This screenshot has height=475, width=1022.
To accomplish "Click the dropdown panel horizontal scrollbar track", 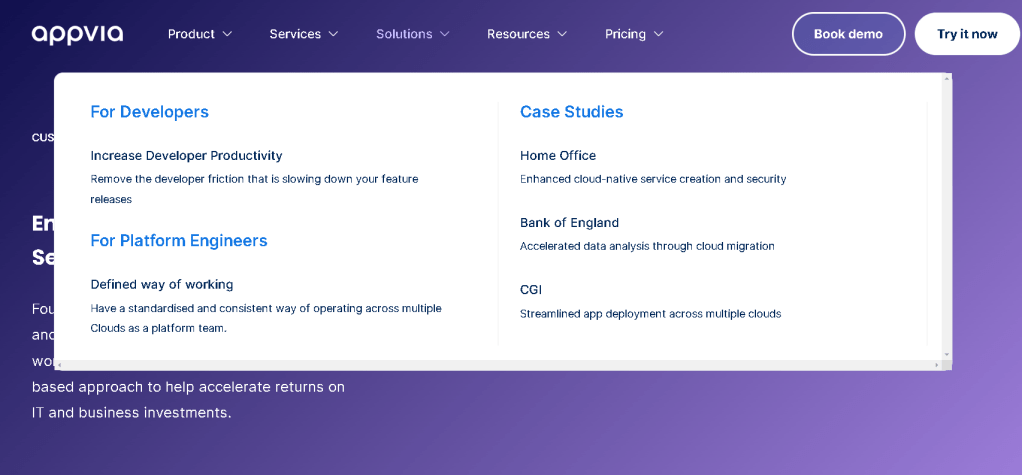I will [x=498, y=365].
